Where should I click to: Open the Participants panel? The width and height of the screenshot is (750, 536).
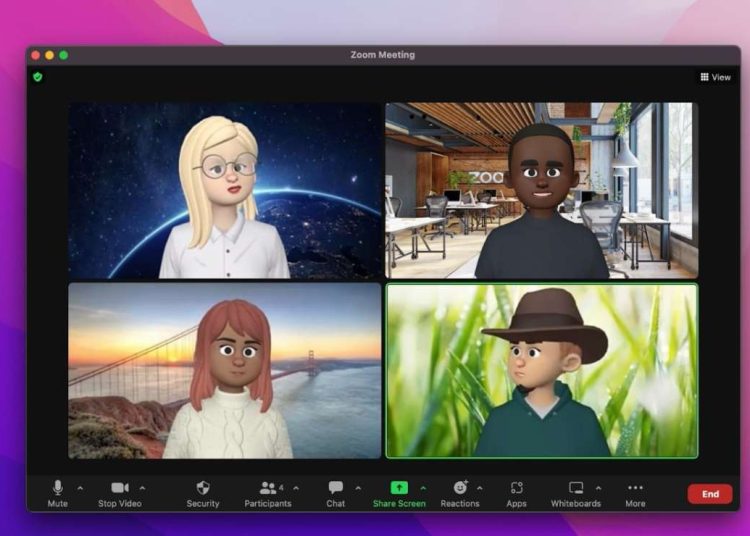coord(268,493)
